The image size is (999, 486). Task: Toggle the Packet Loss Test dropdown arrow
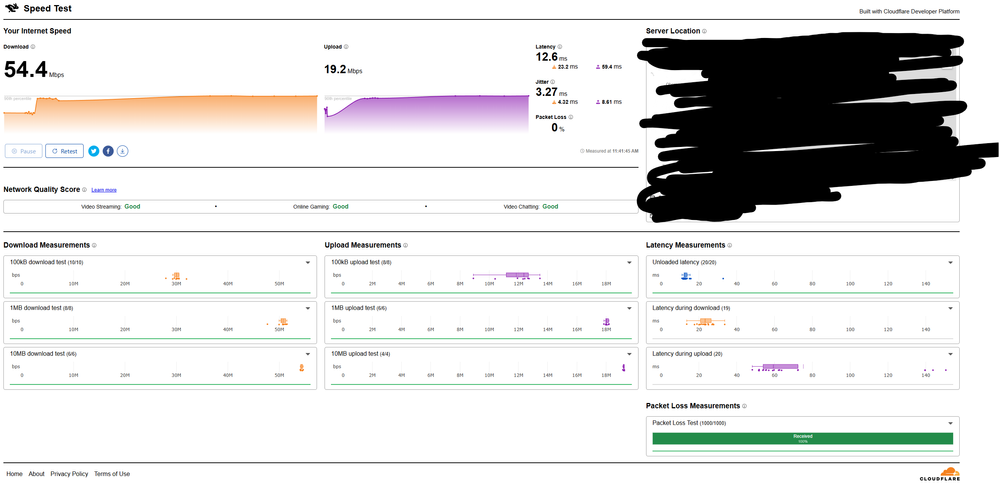click(951, 423)
